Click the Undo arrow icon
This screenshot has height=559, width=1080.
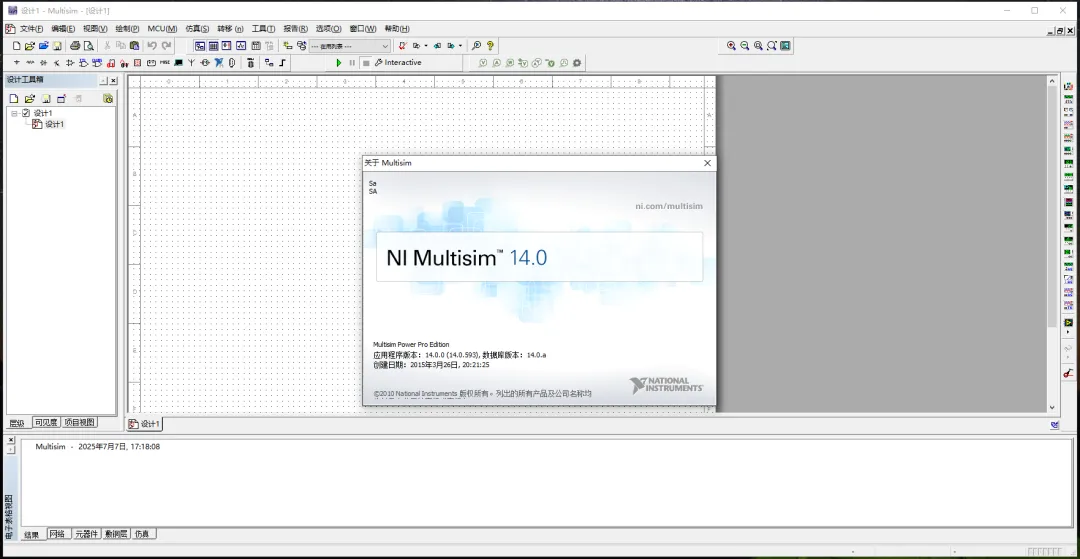152,46
